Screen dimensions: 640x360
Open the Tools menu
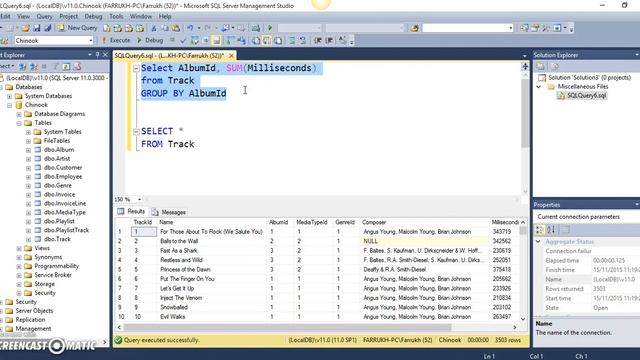(x=116, y=16)
